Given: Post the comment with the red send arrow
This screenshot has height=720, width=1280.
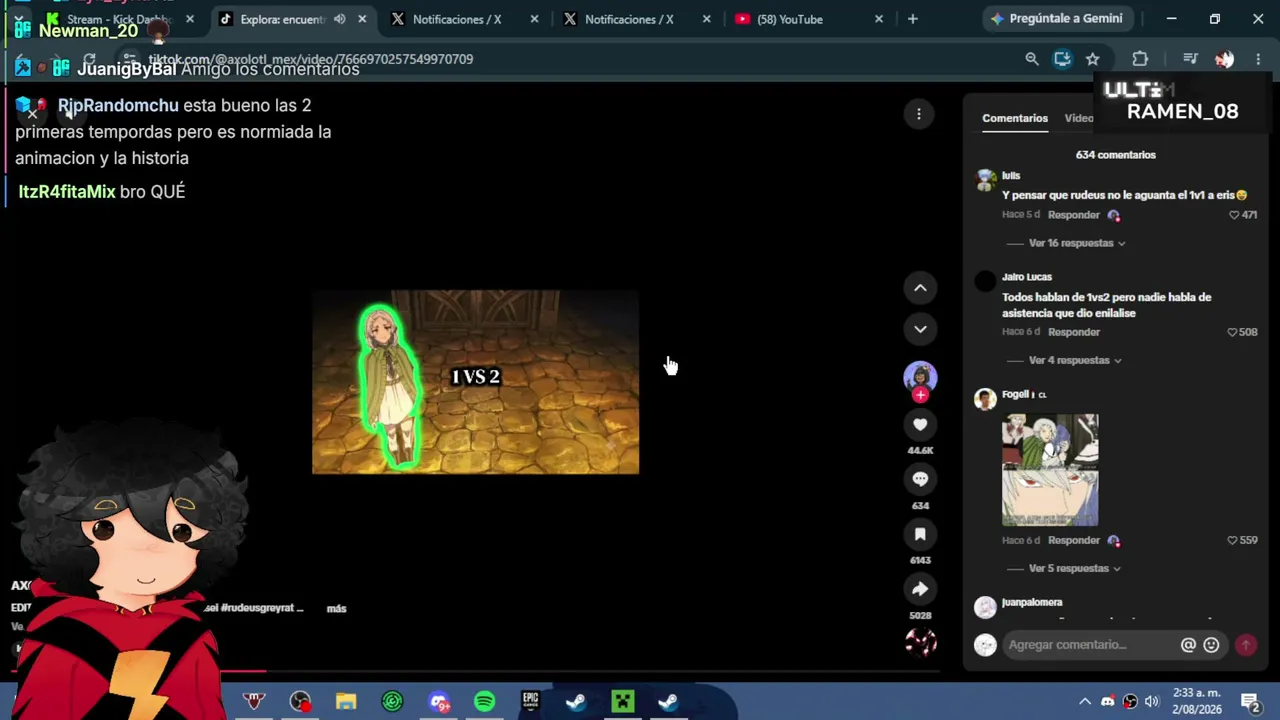Looking at the screenshot, I should point(1246,645).
